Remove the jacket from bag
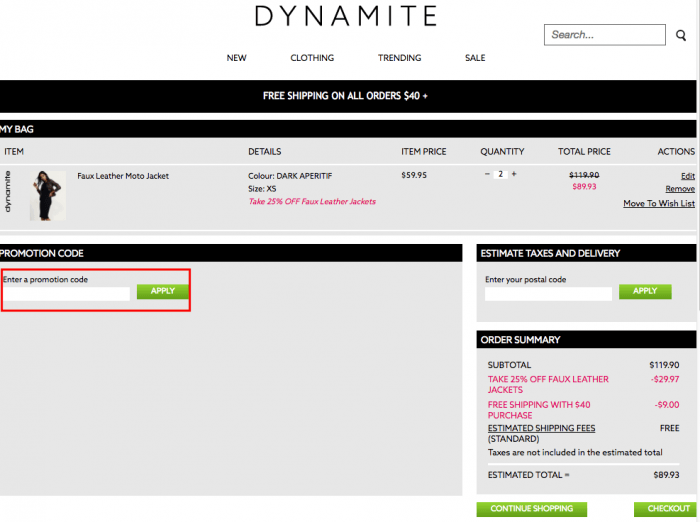The width and height of the screenshot is (700, 522). click(x=680, y=189)
